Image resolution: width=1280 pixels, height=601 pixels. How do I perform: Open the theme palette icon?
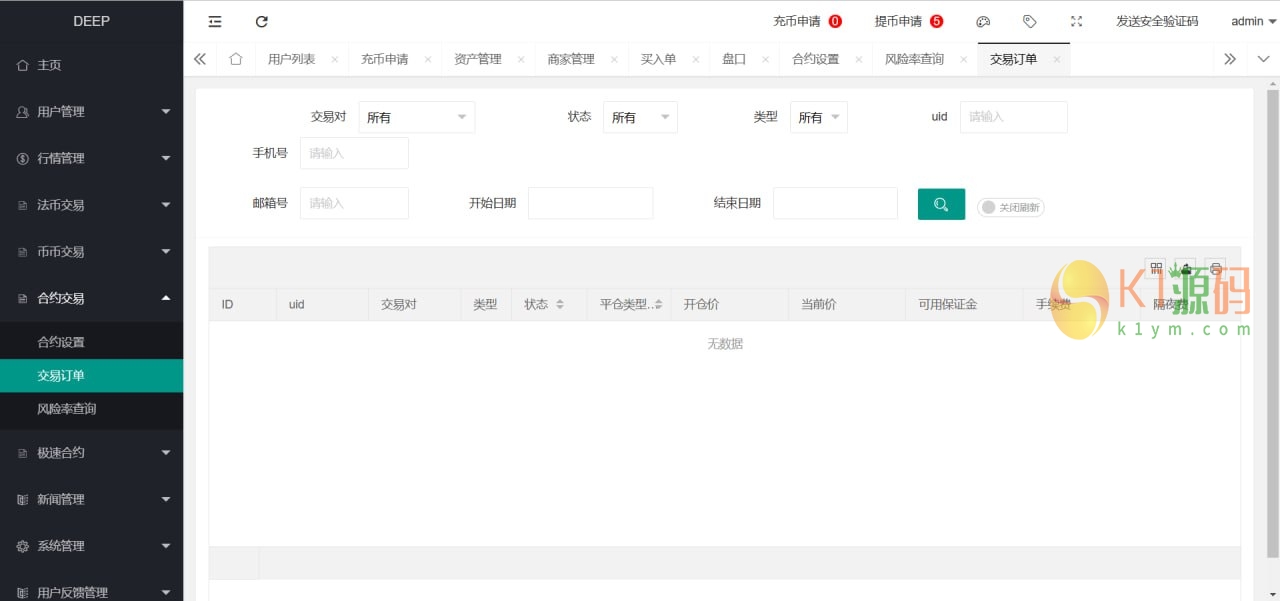(983, 21)
